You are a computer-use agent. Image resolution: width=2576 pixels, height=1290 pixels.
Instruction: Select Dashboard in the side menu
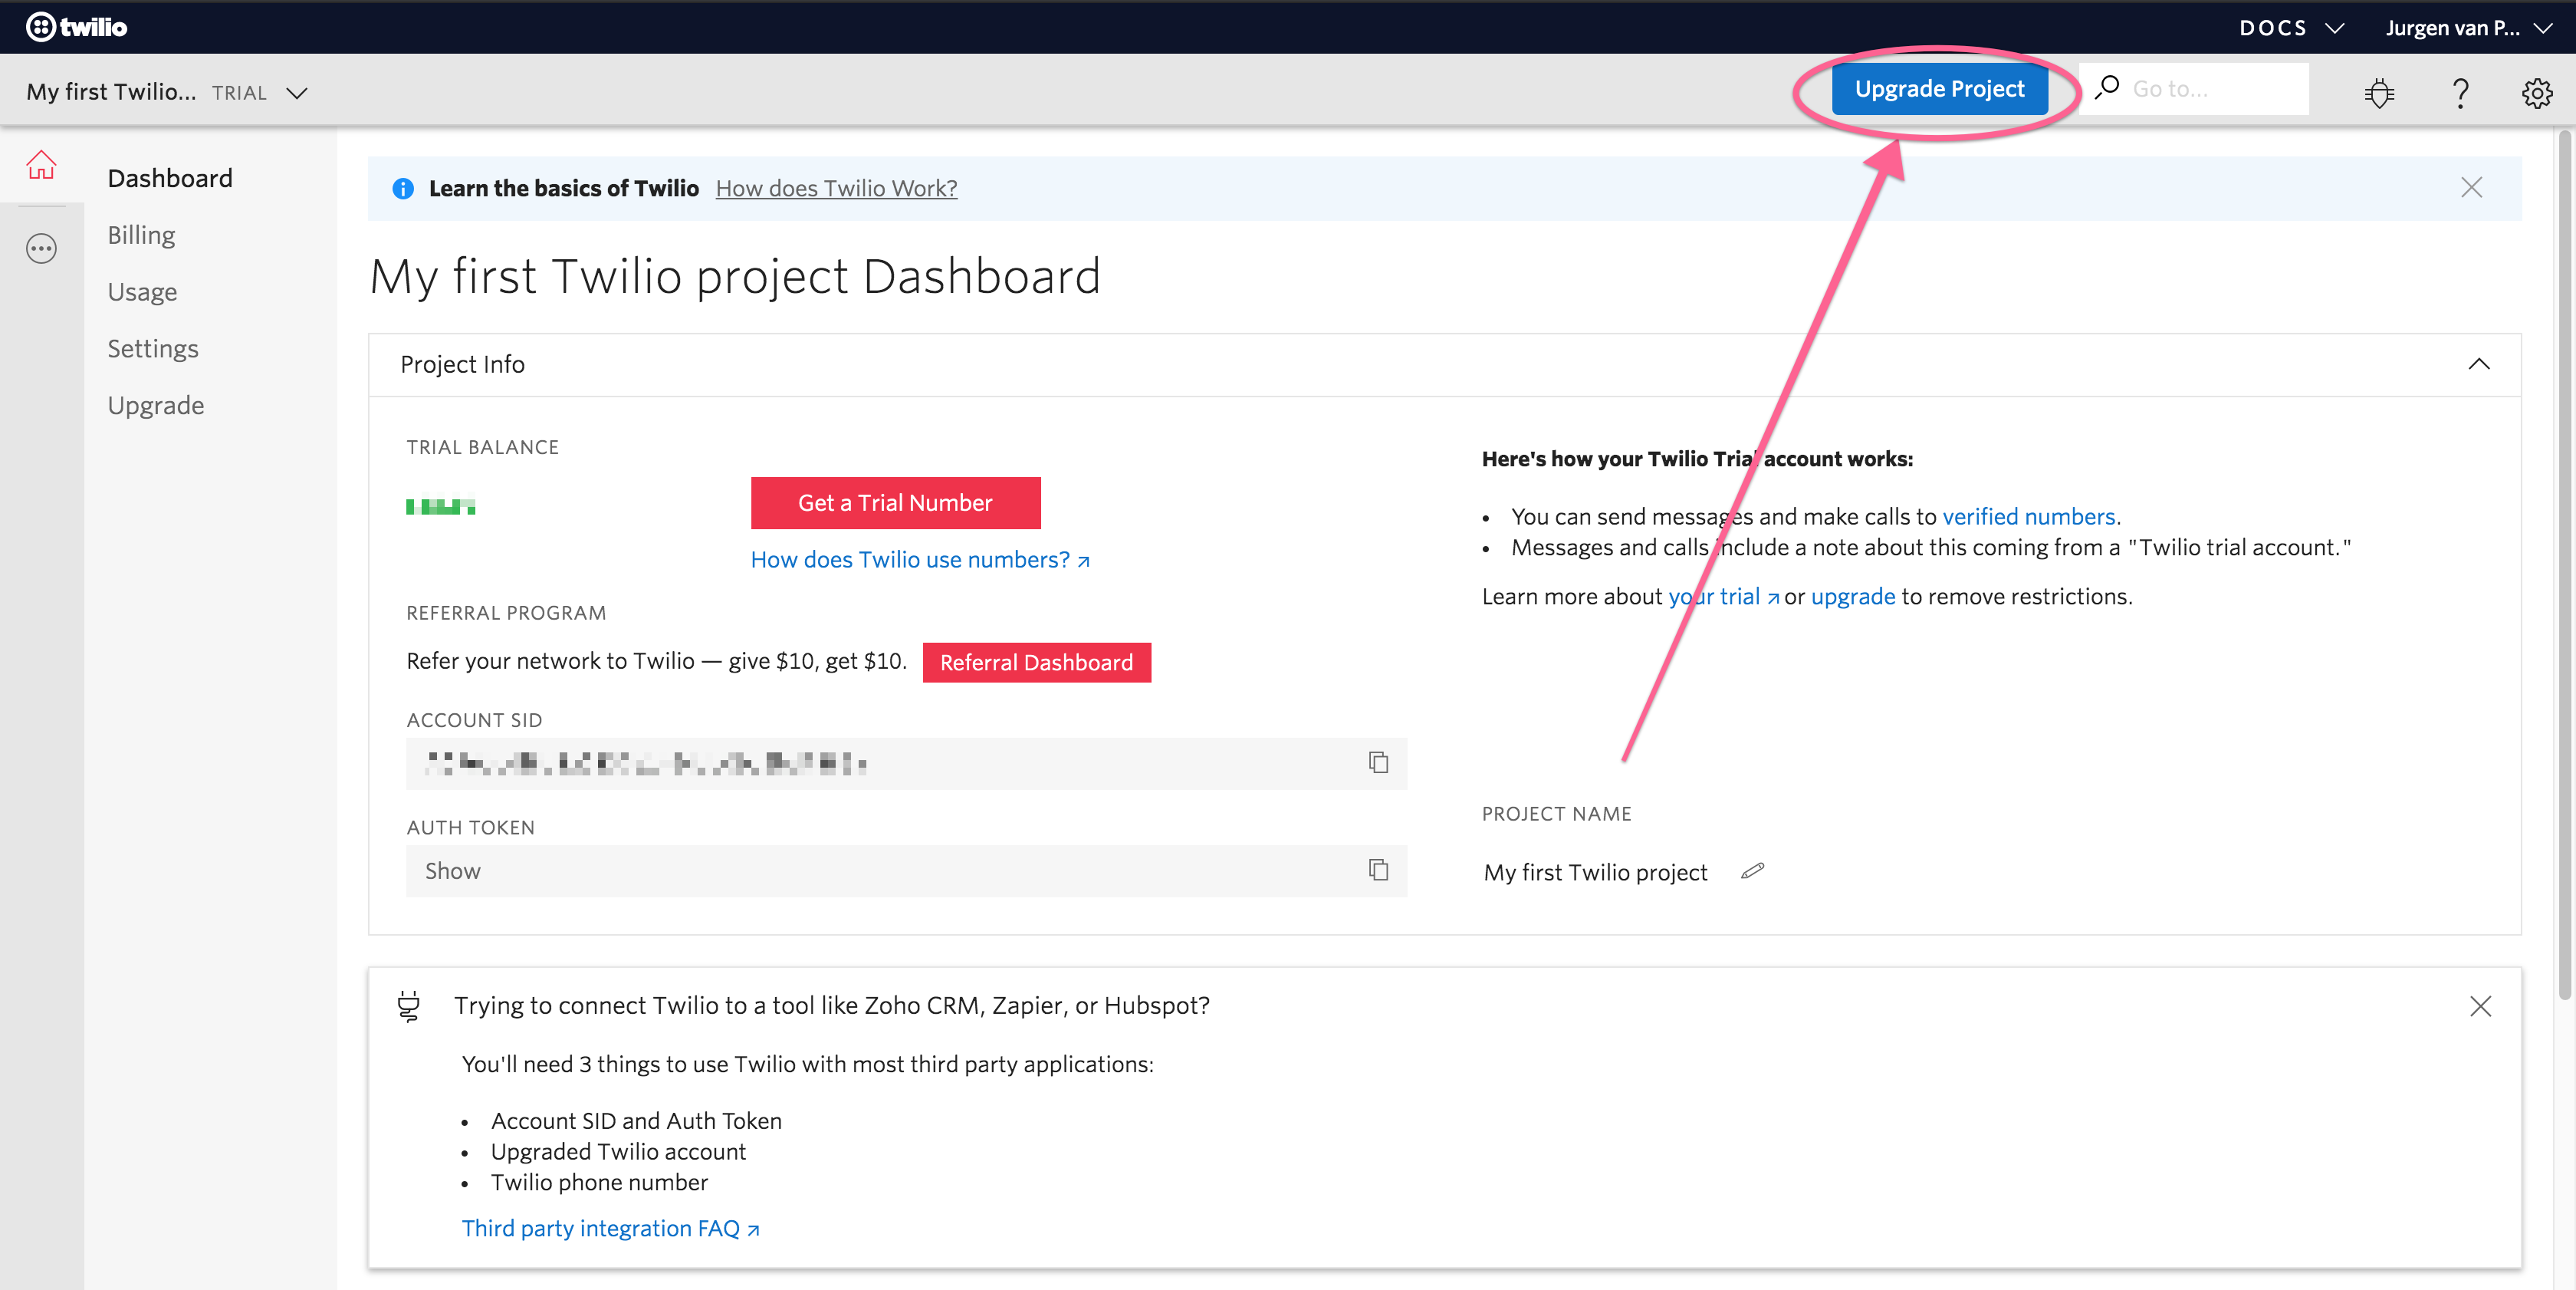pos(170,178)
